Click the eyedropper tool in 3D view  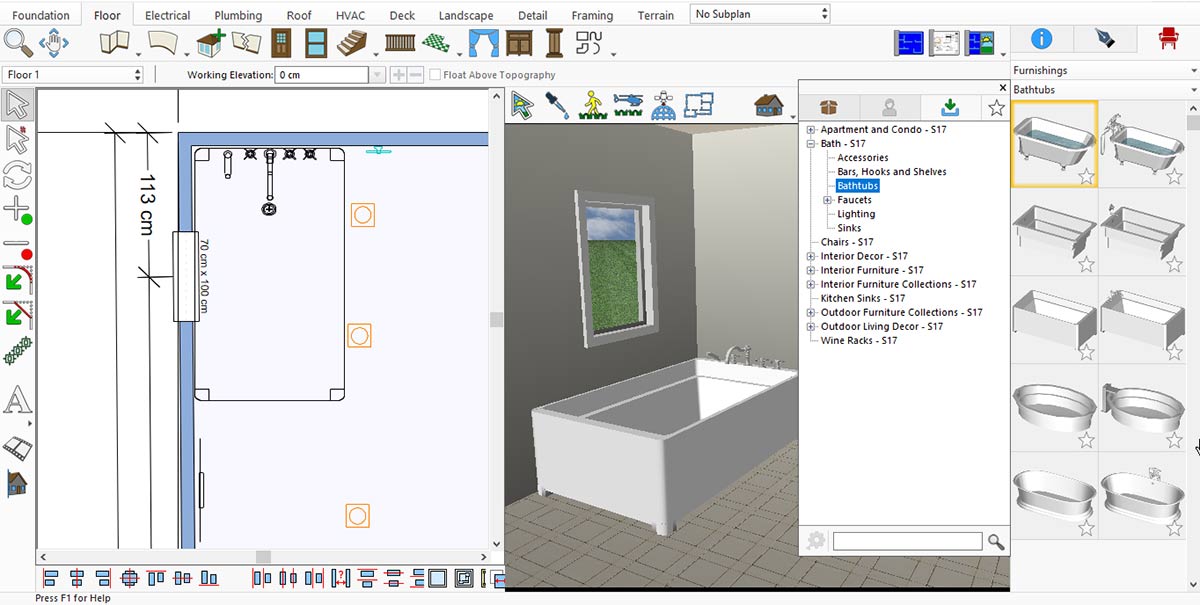click(557, 105)
